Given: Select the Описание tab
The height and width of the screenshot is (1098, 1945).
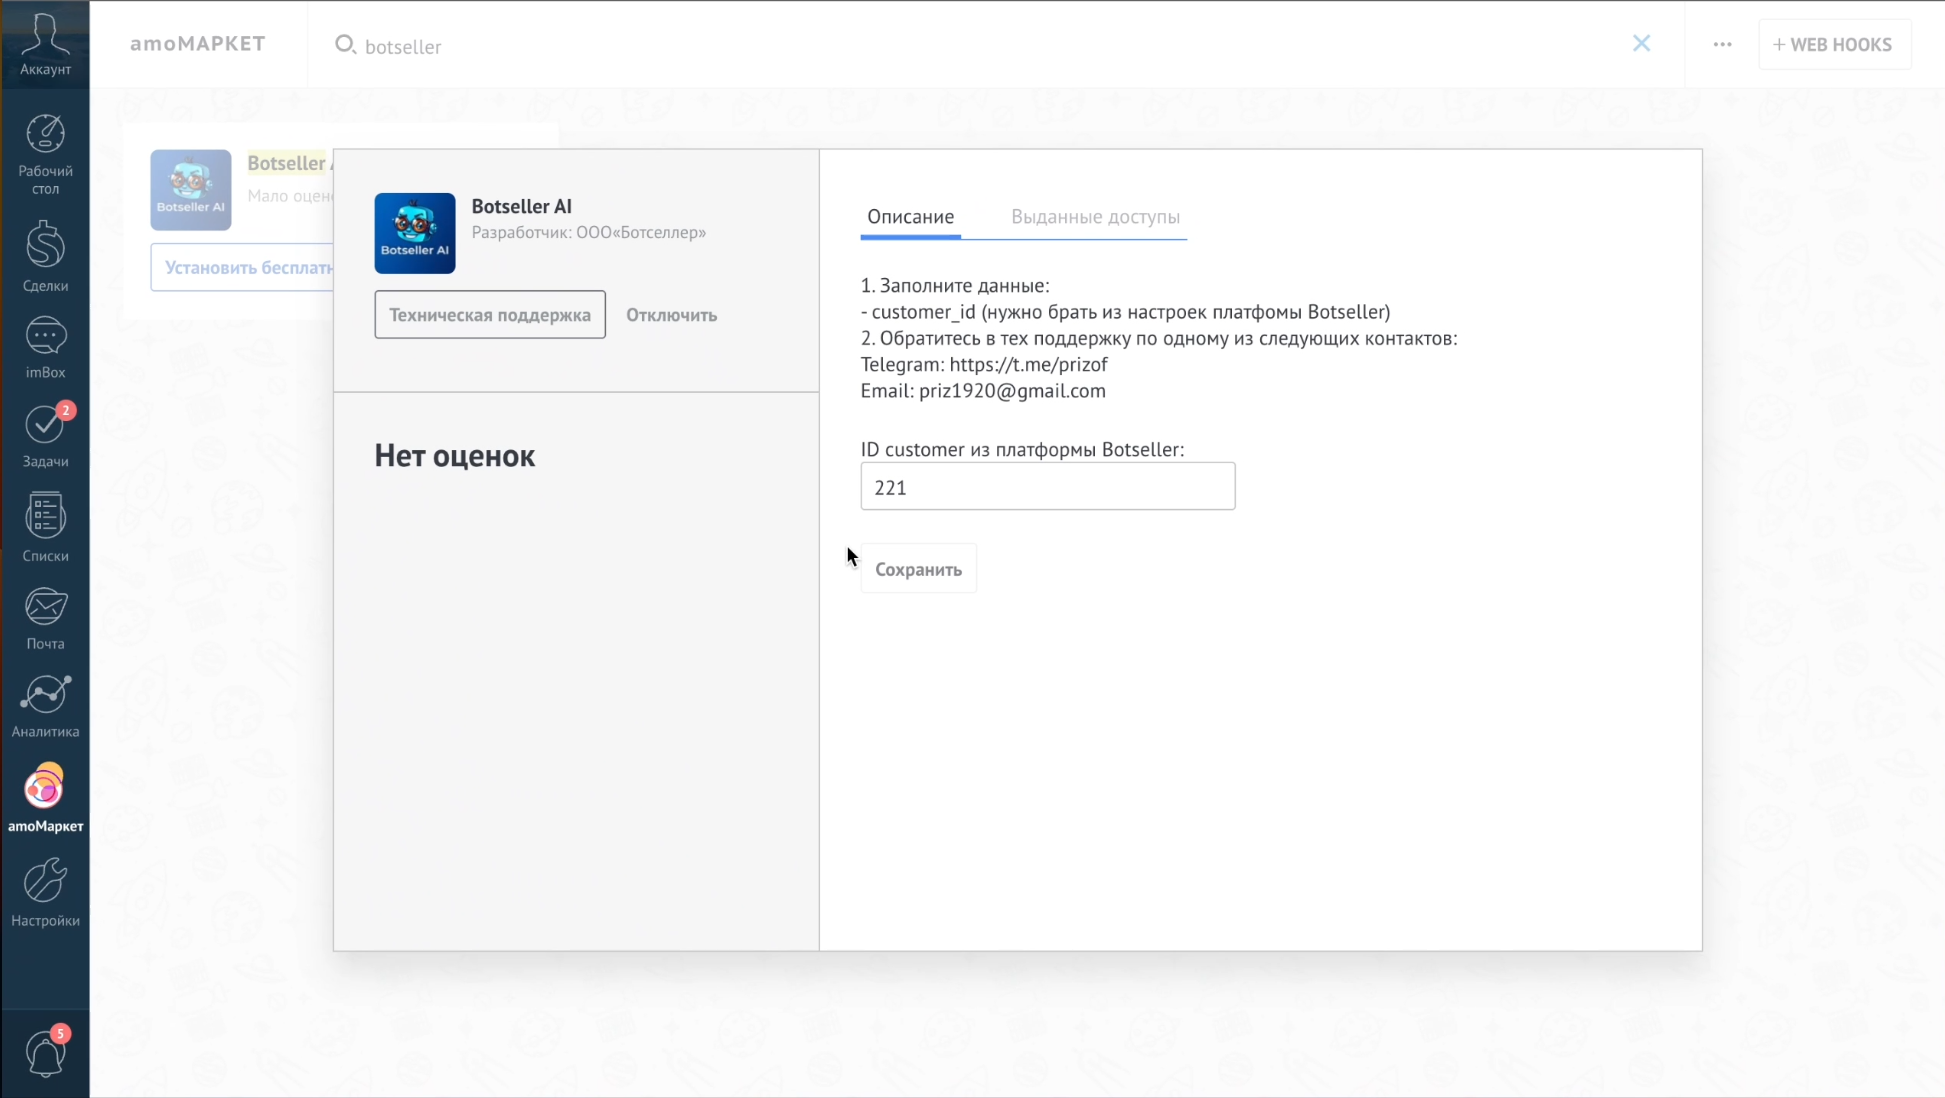Looking at the screenshot, I should pos(910,217).
